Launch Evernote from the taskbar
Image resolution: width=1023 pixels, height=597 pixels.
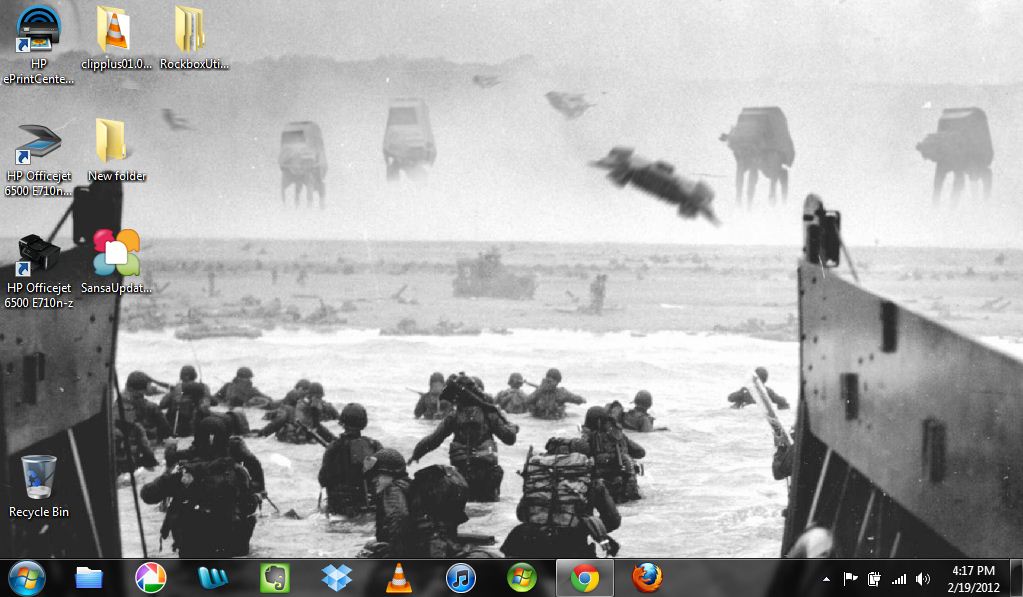(x=274, y=578)
